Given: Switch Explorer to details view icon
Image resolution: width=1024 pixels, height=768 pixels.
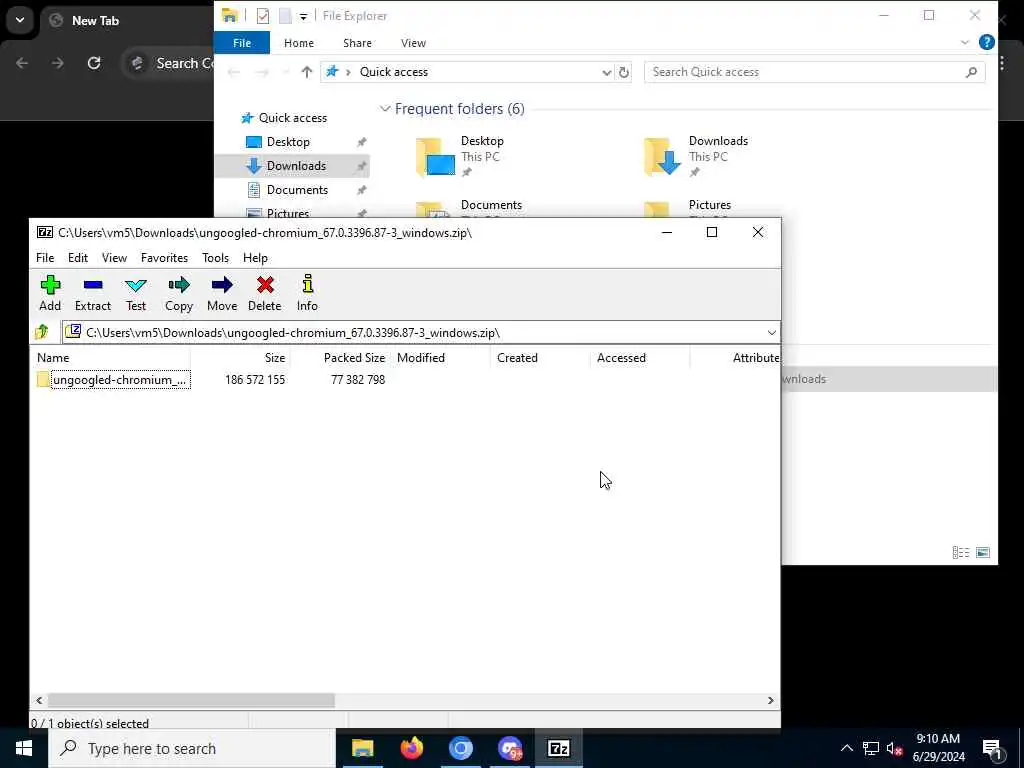Looking at the screenshot, I should (961, 552).
